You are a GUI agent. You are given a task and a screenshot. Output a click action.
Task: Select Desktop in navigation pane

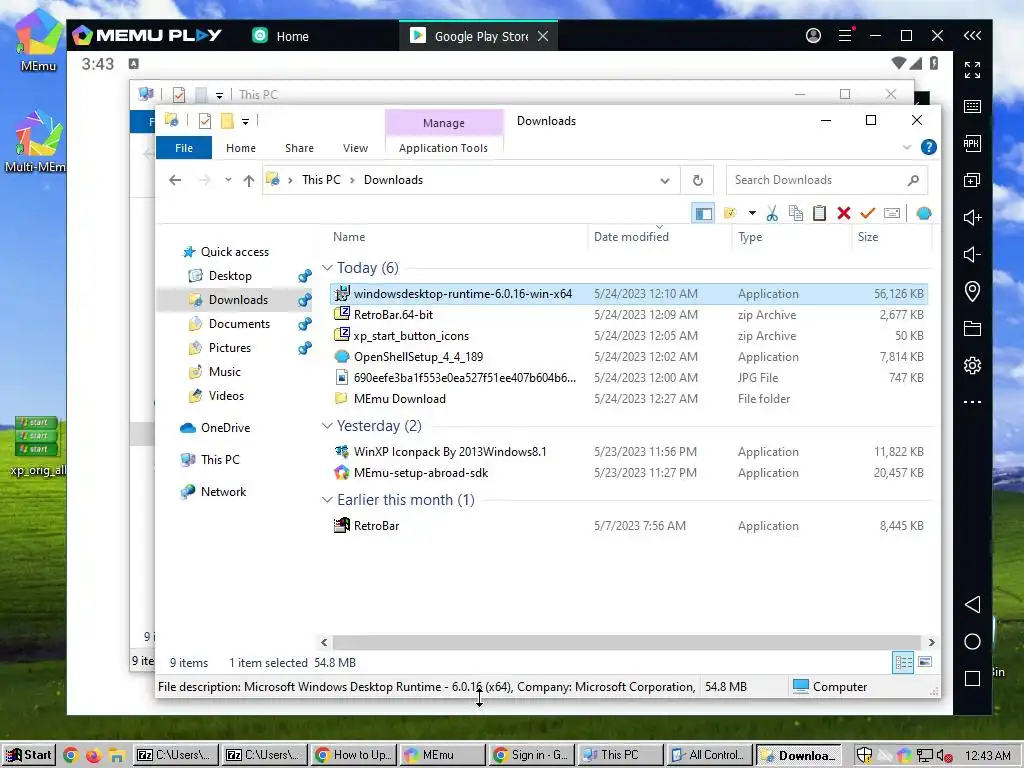(230, 276)
